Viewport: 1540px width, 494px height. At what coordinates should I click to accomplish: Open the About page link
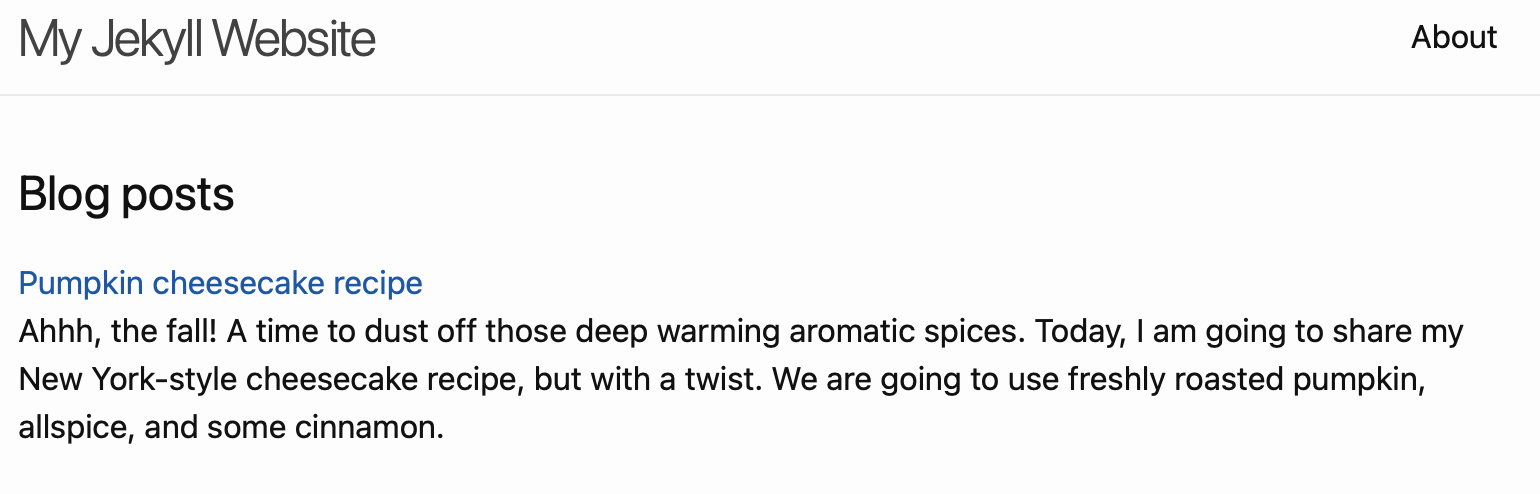(1454, 38)
